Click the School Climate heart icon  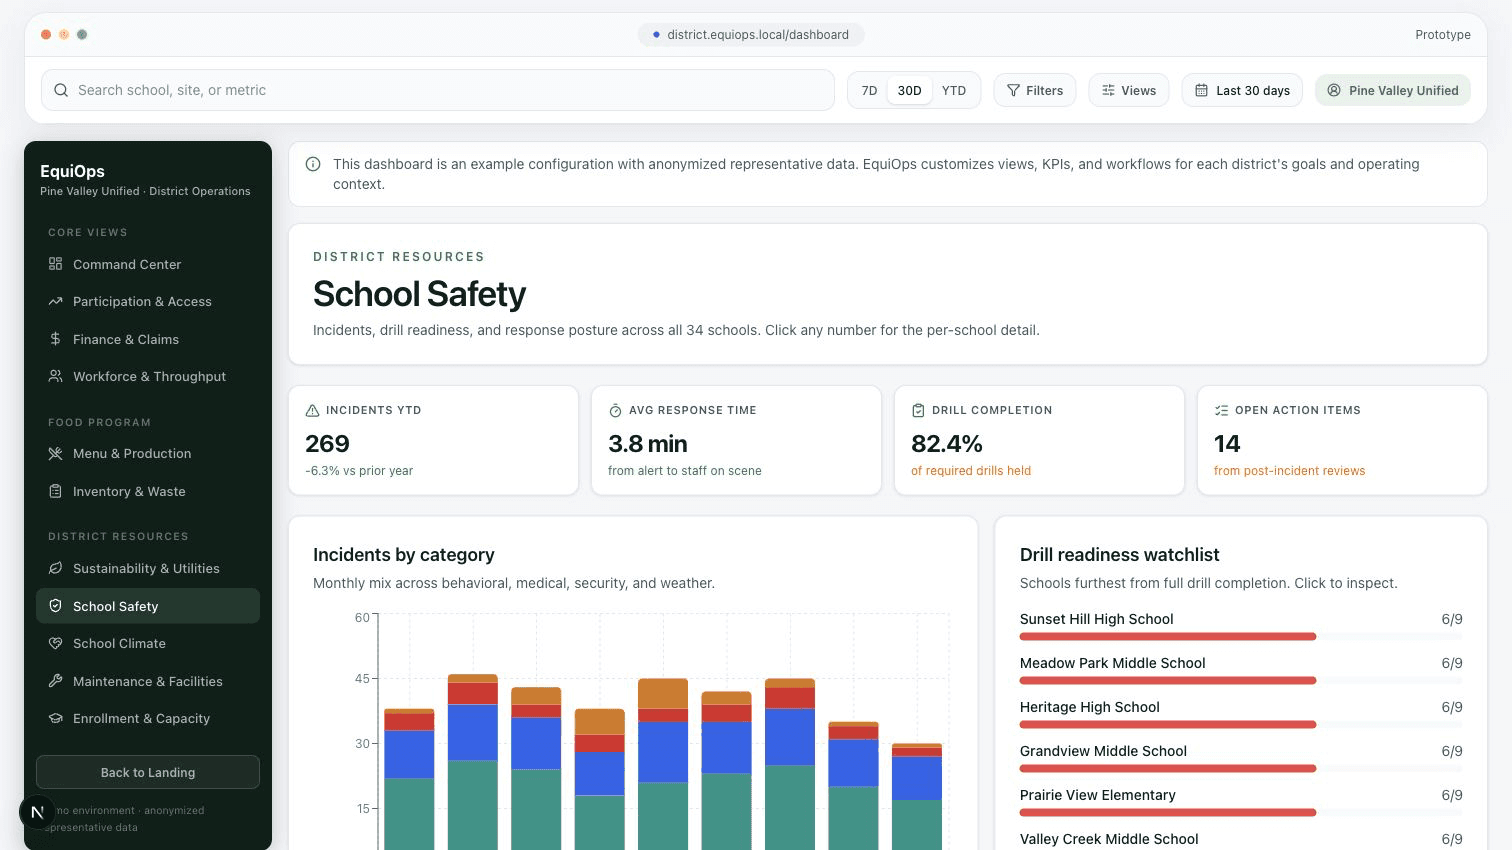55,643
